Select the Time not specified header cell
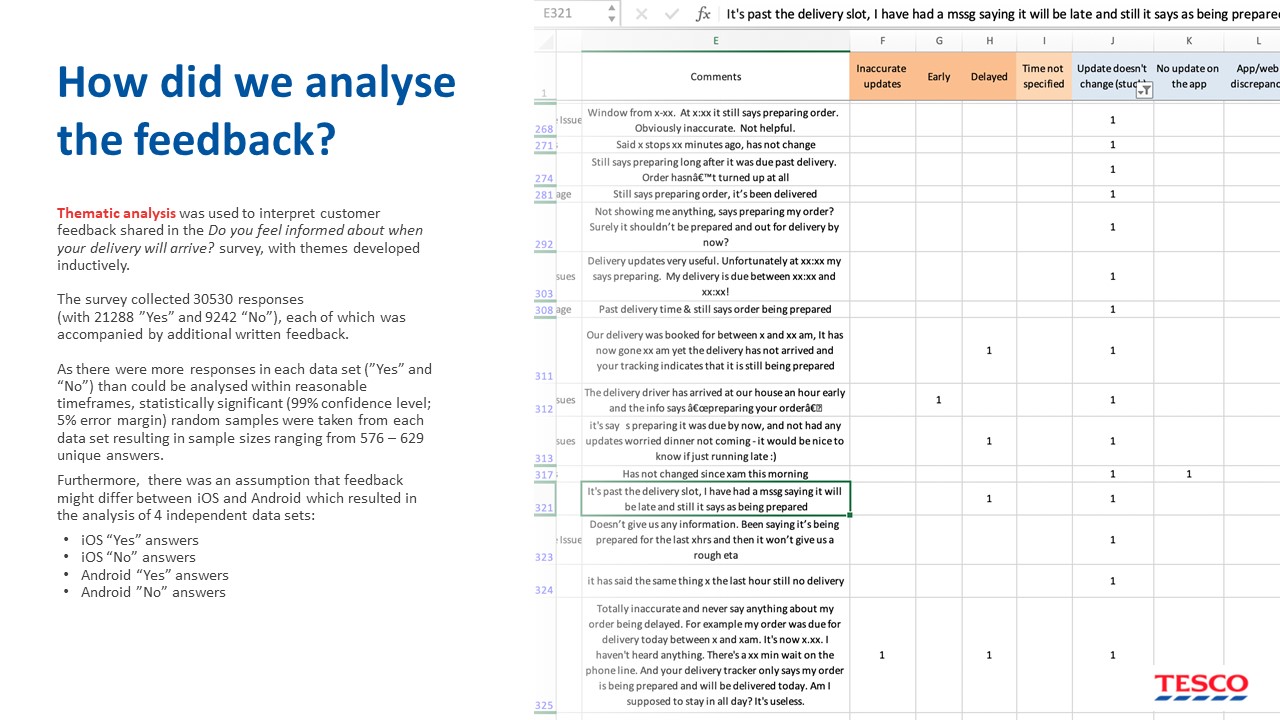This screenshot has width=1280, height=720. (1044, 76)
